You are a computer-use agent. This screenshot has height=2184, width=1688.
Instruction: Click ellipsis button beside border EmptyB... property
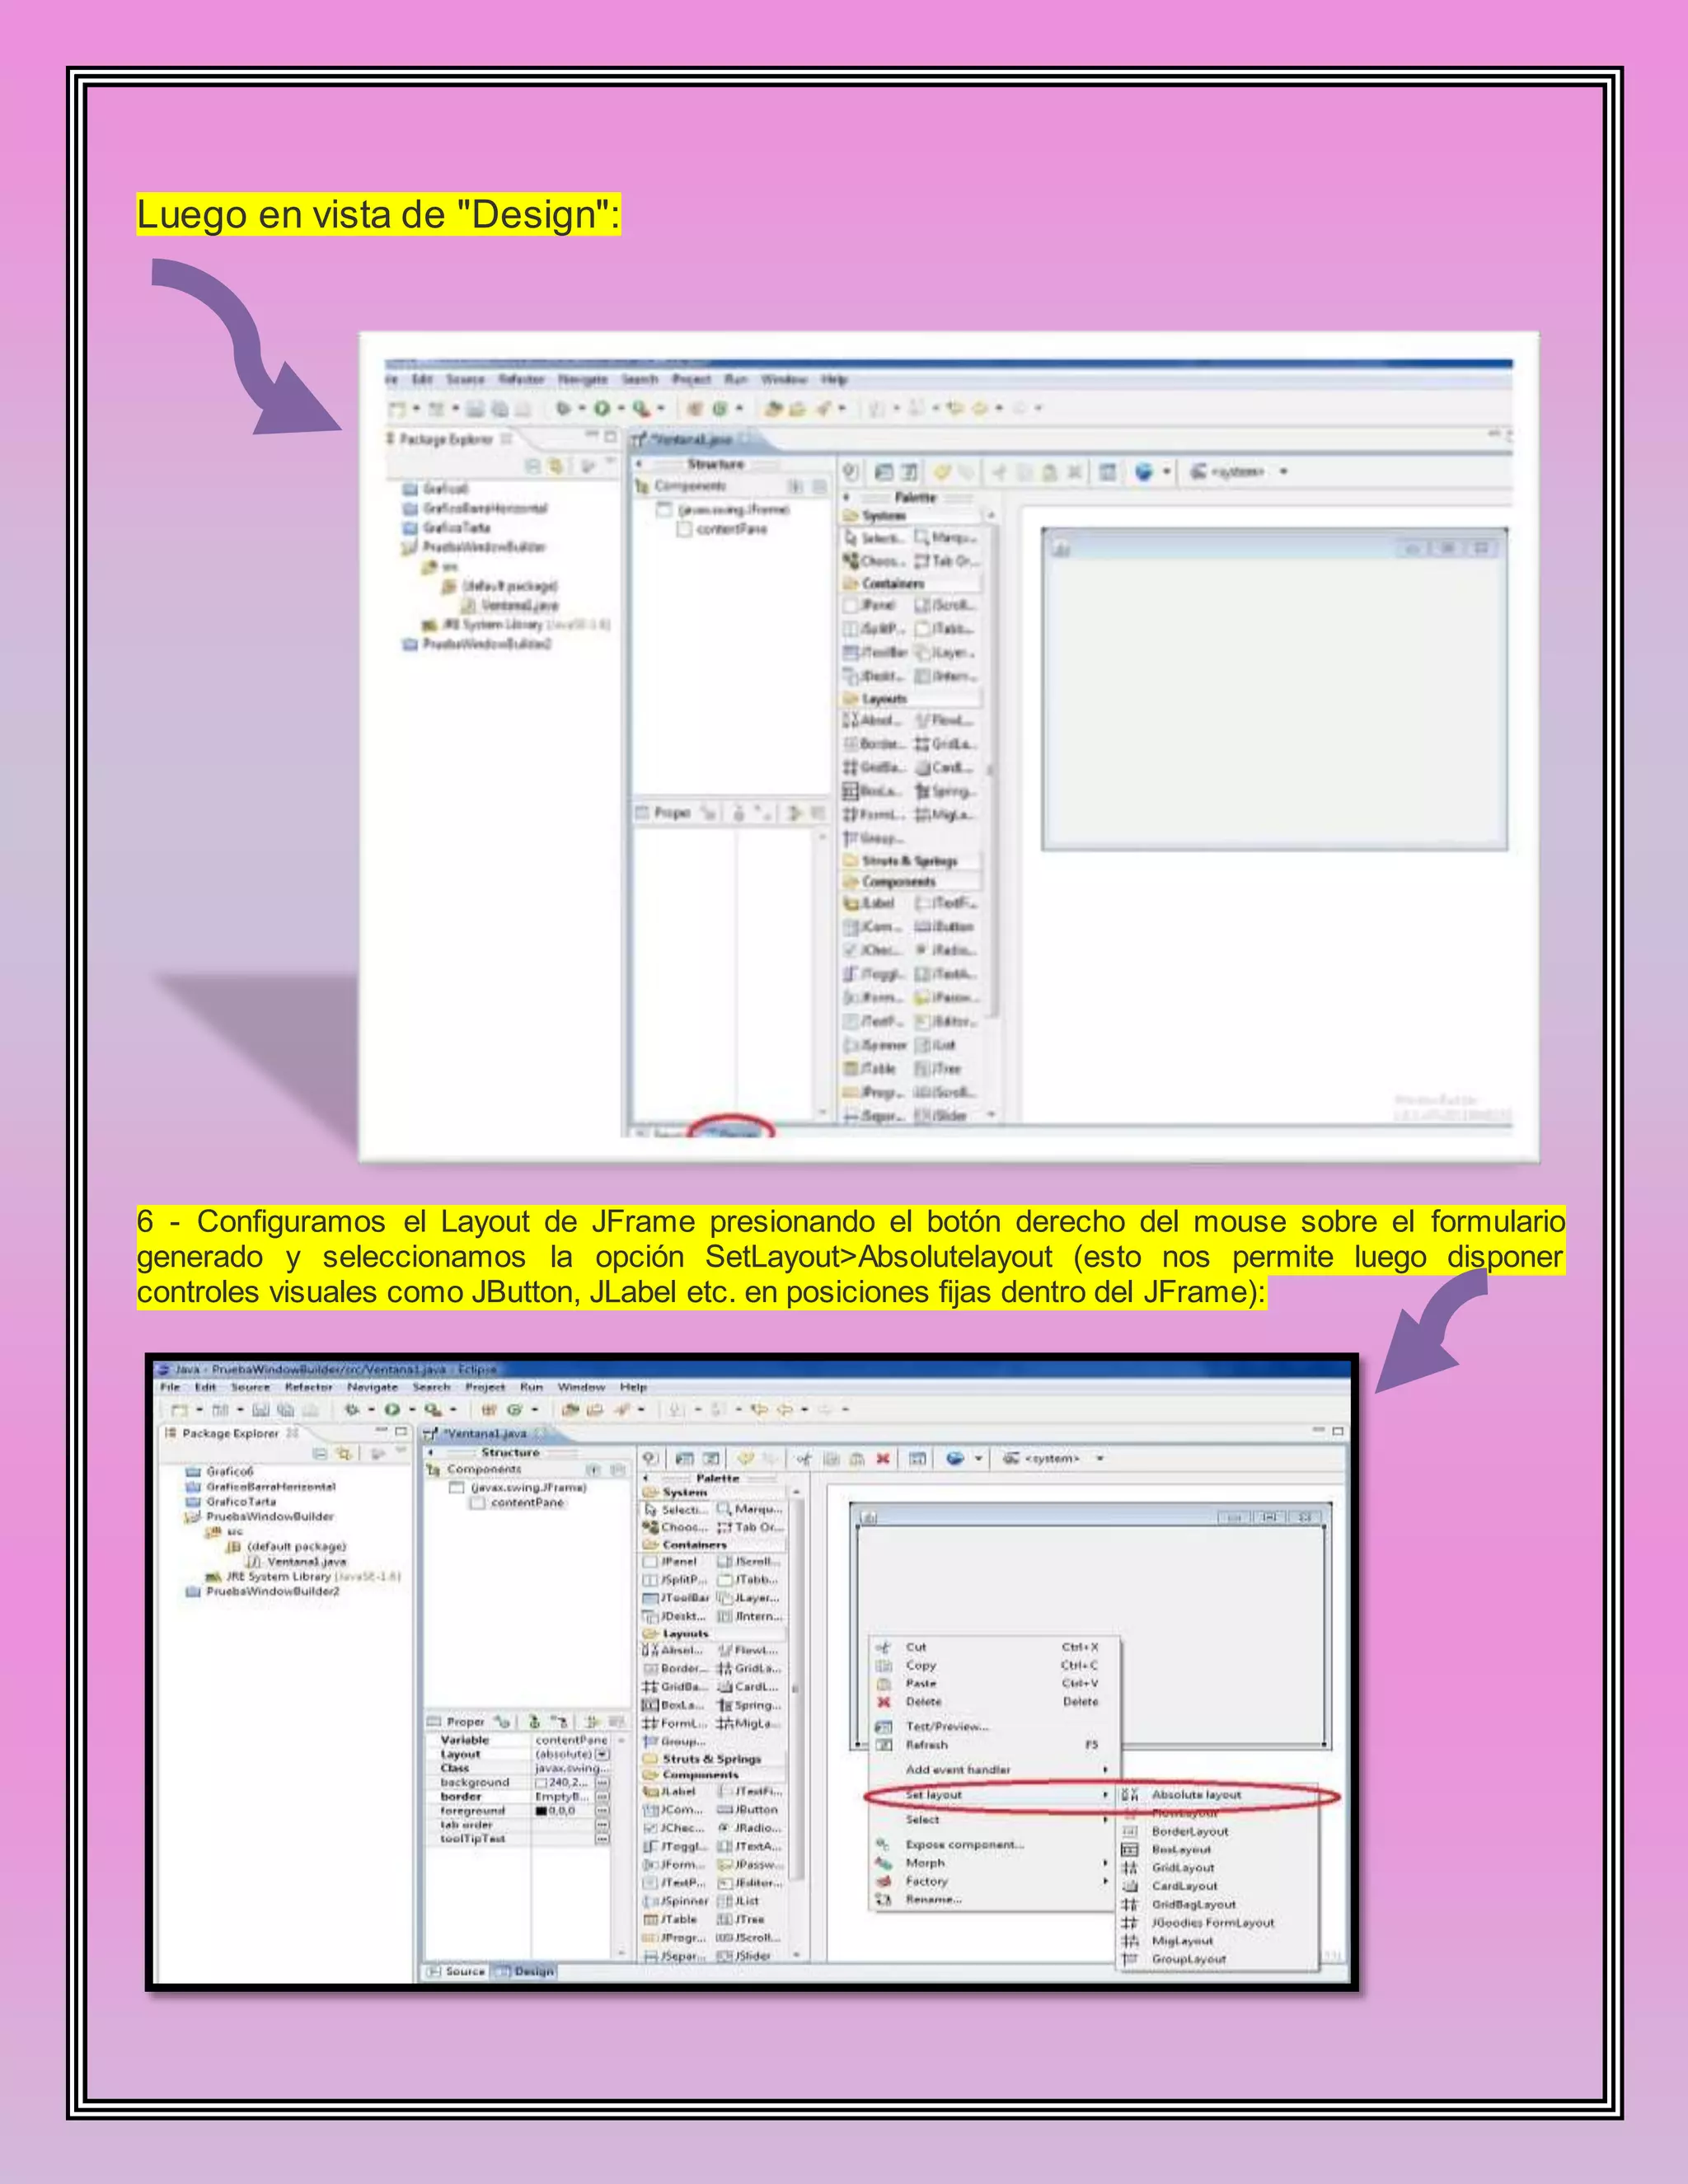click(x=602, y=1796)
